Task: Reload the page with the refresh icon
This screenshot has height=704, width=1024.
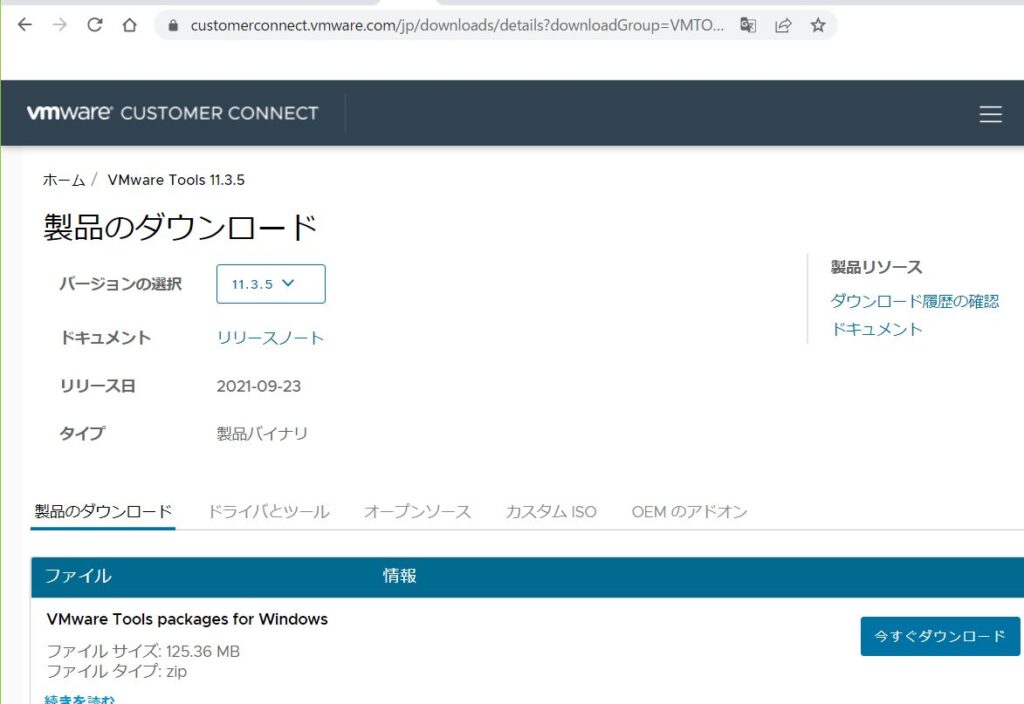Action: [x=95, y=25]
